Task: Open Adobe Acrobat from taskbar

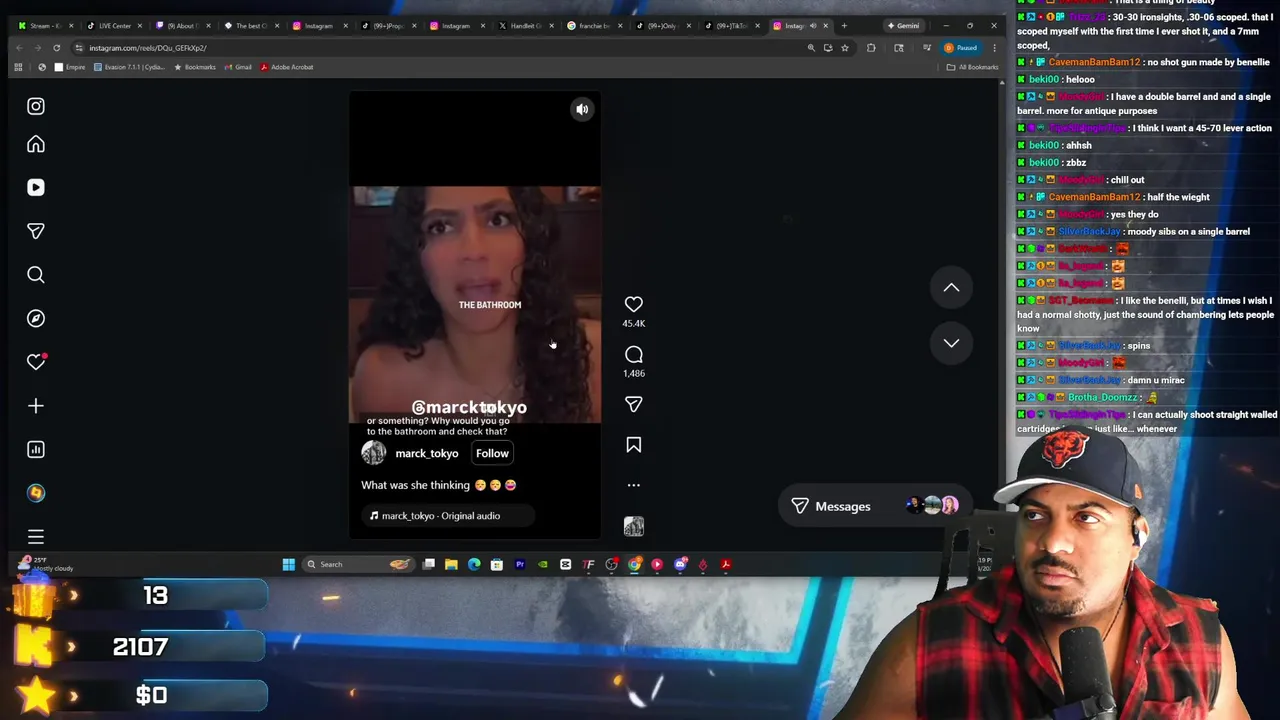Action: pos(726,564)
